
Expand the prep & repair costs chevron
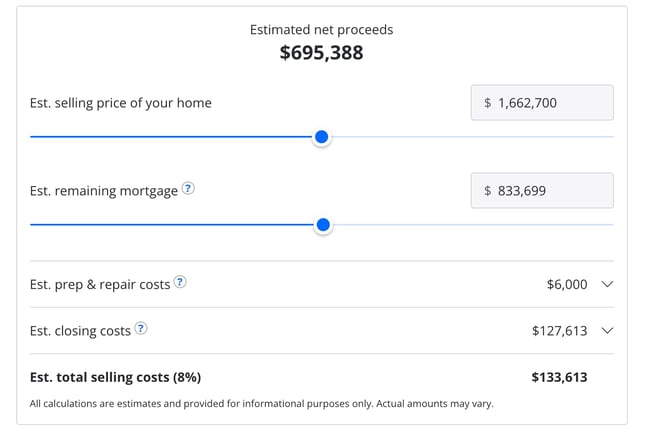pos(607,284)
